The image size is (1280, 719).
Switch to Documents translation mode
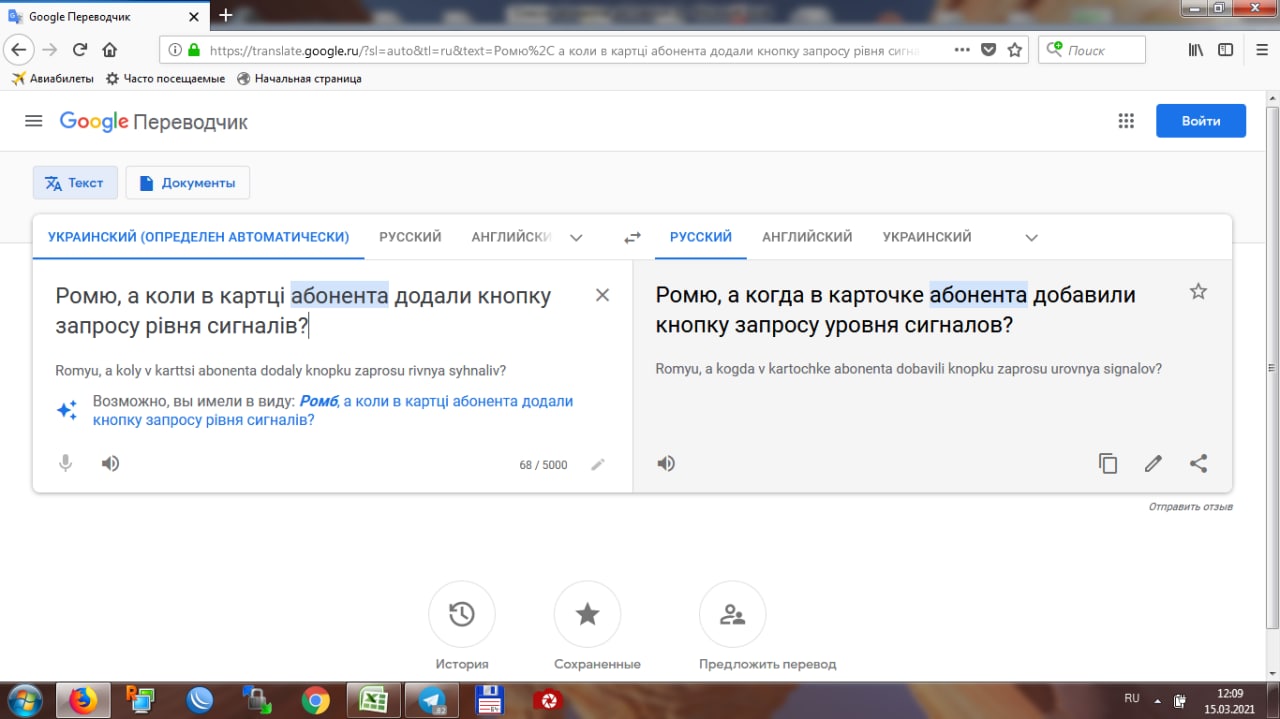click(x=187, y=183)
